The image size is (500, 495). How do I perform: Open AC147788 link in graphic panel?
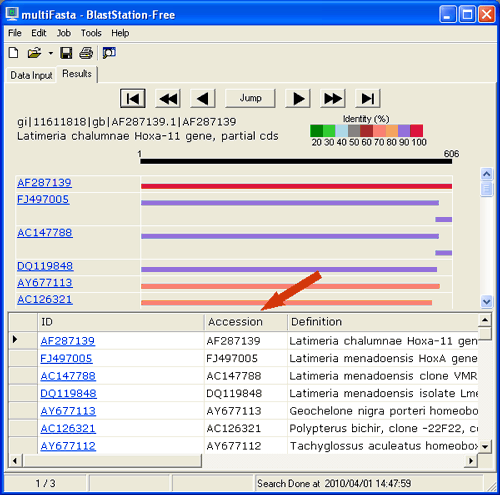(45, 233)
